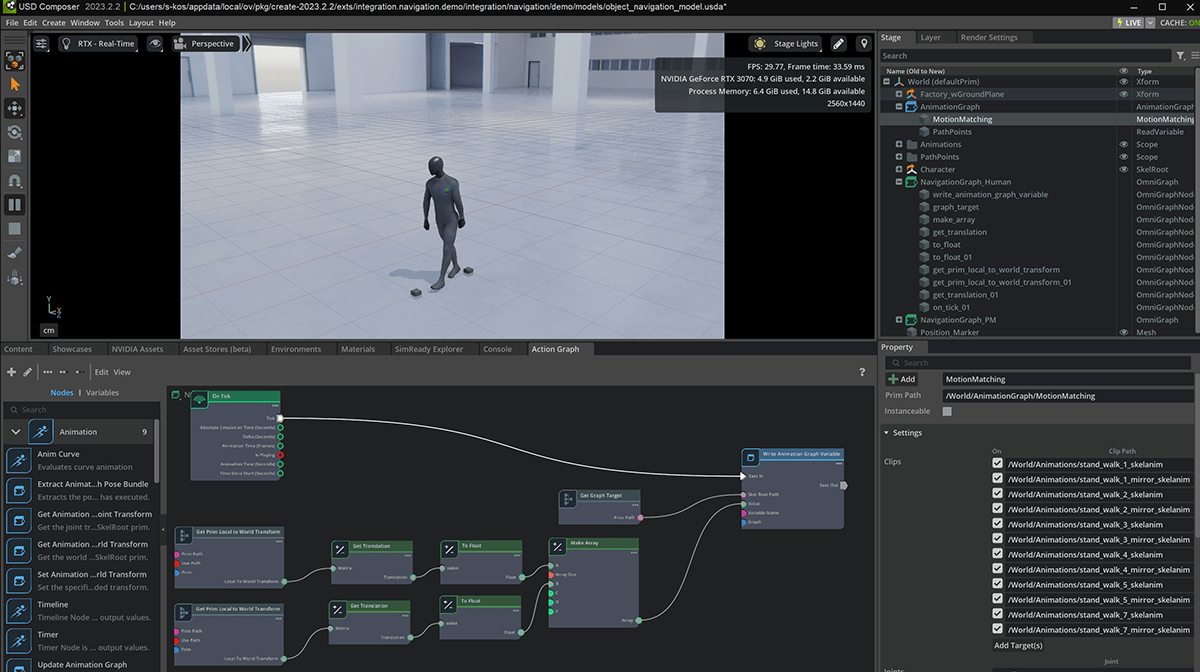Switch node panel to Variables
This screenshot has height=672, width=1200.
tap(102, 393)
